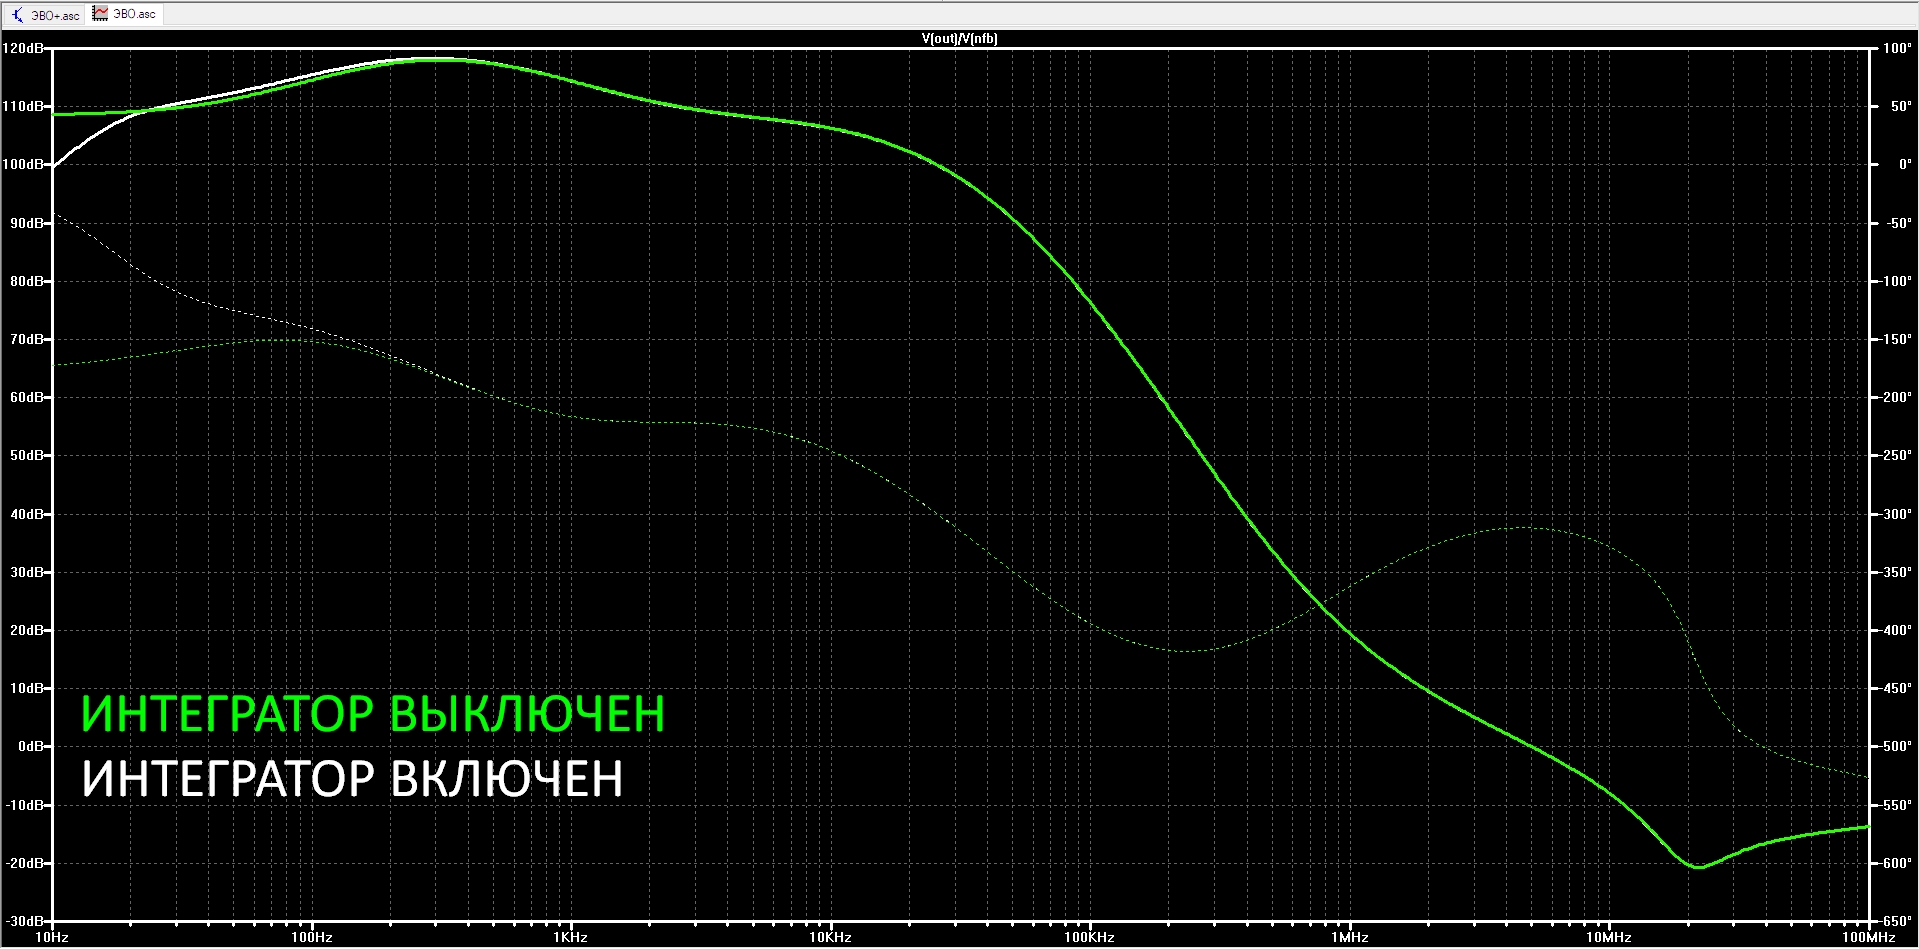Click the -200° phase axis label
The image size is (1919, 949).
(x=1895, y=397)
